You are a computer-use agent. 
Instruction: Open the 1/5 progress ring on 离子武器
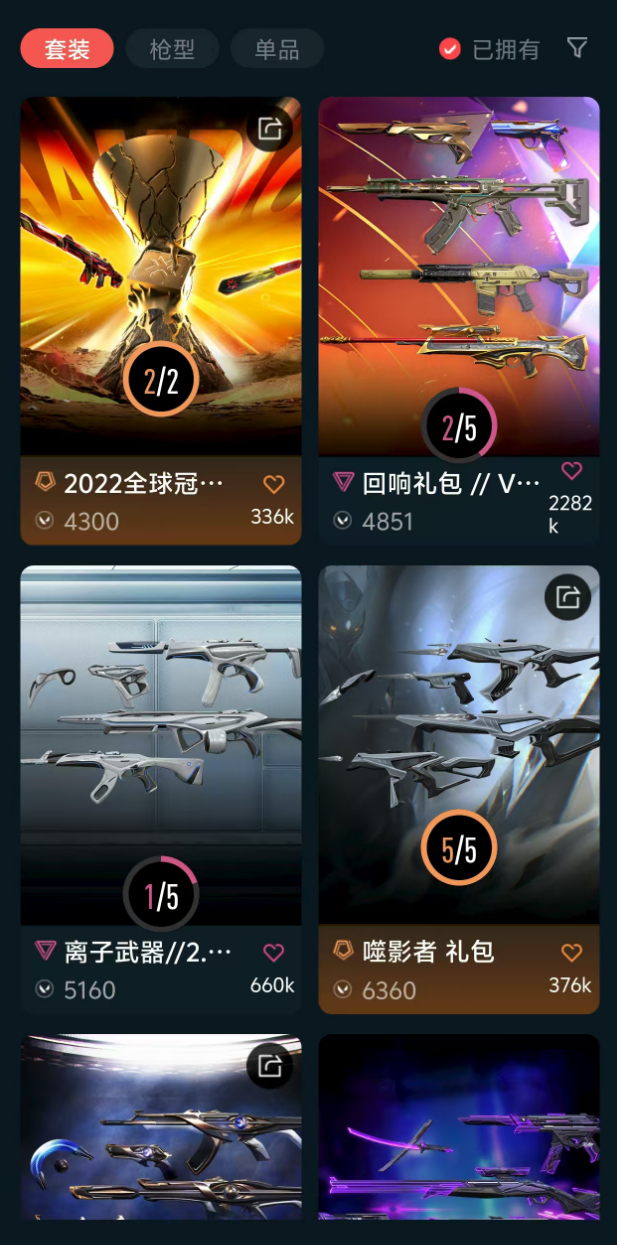coord(161,895)
